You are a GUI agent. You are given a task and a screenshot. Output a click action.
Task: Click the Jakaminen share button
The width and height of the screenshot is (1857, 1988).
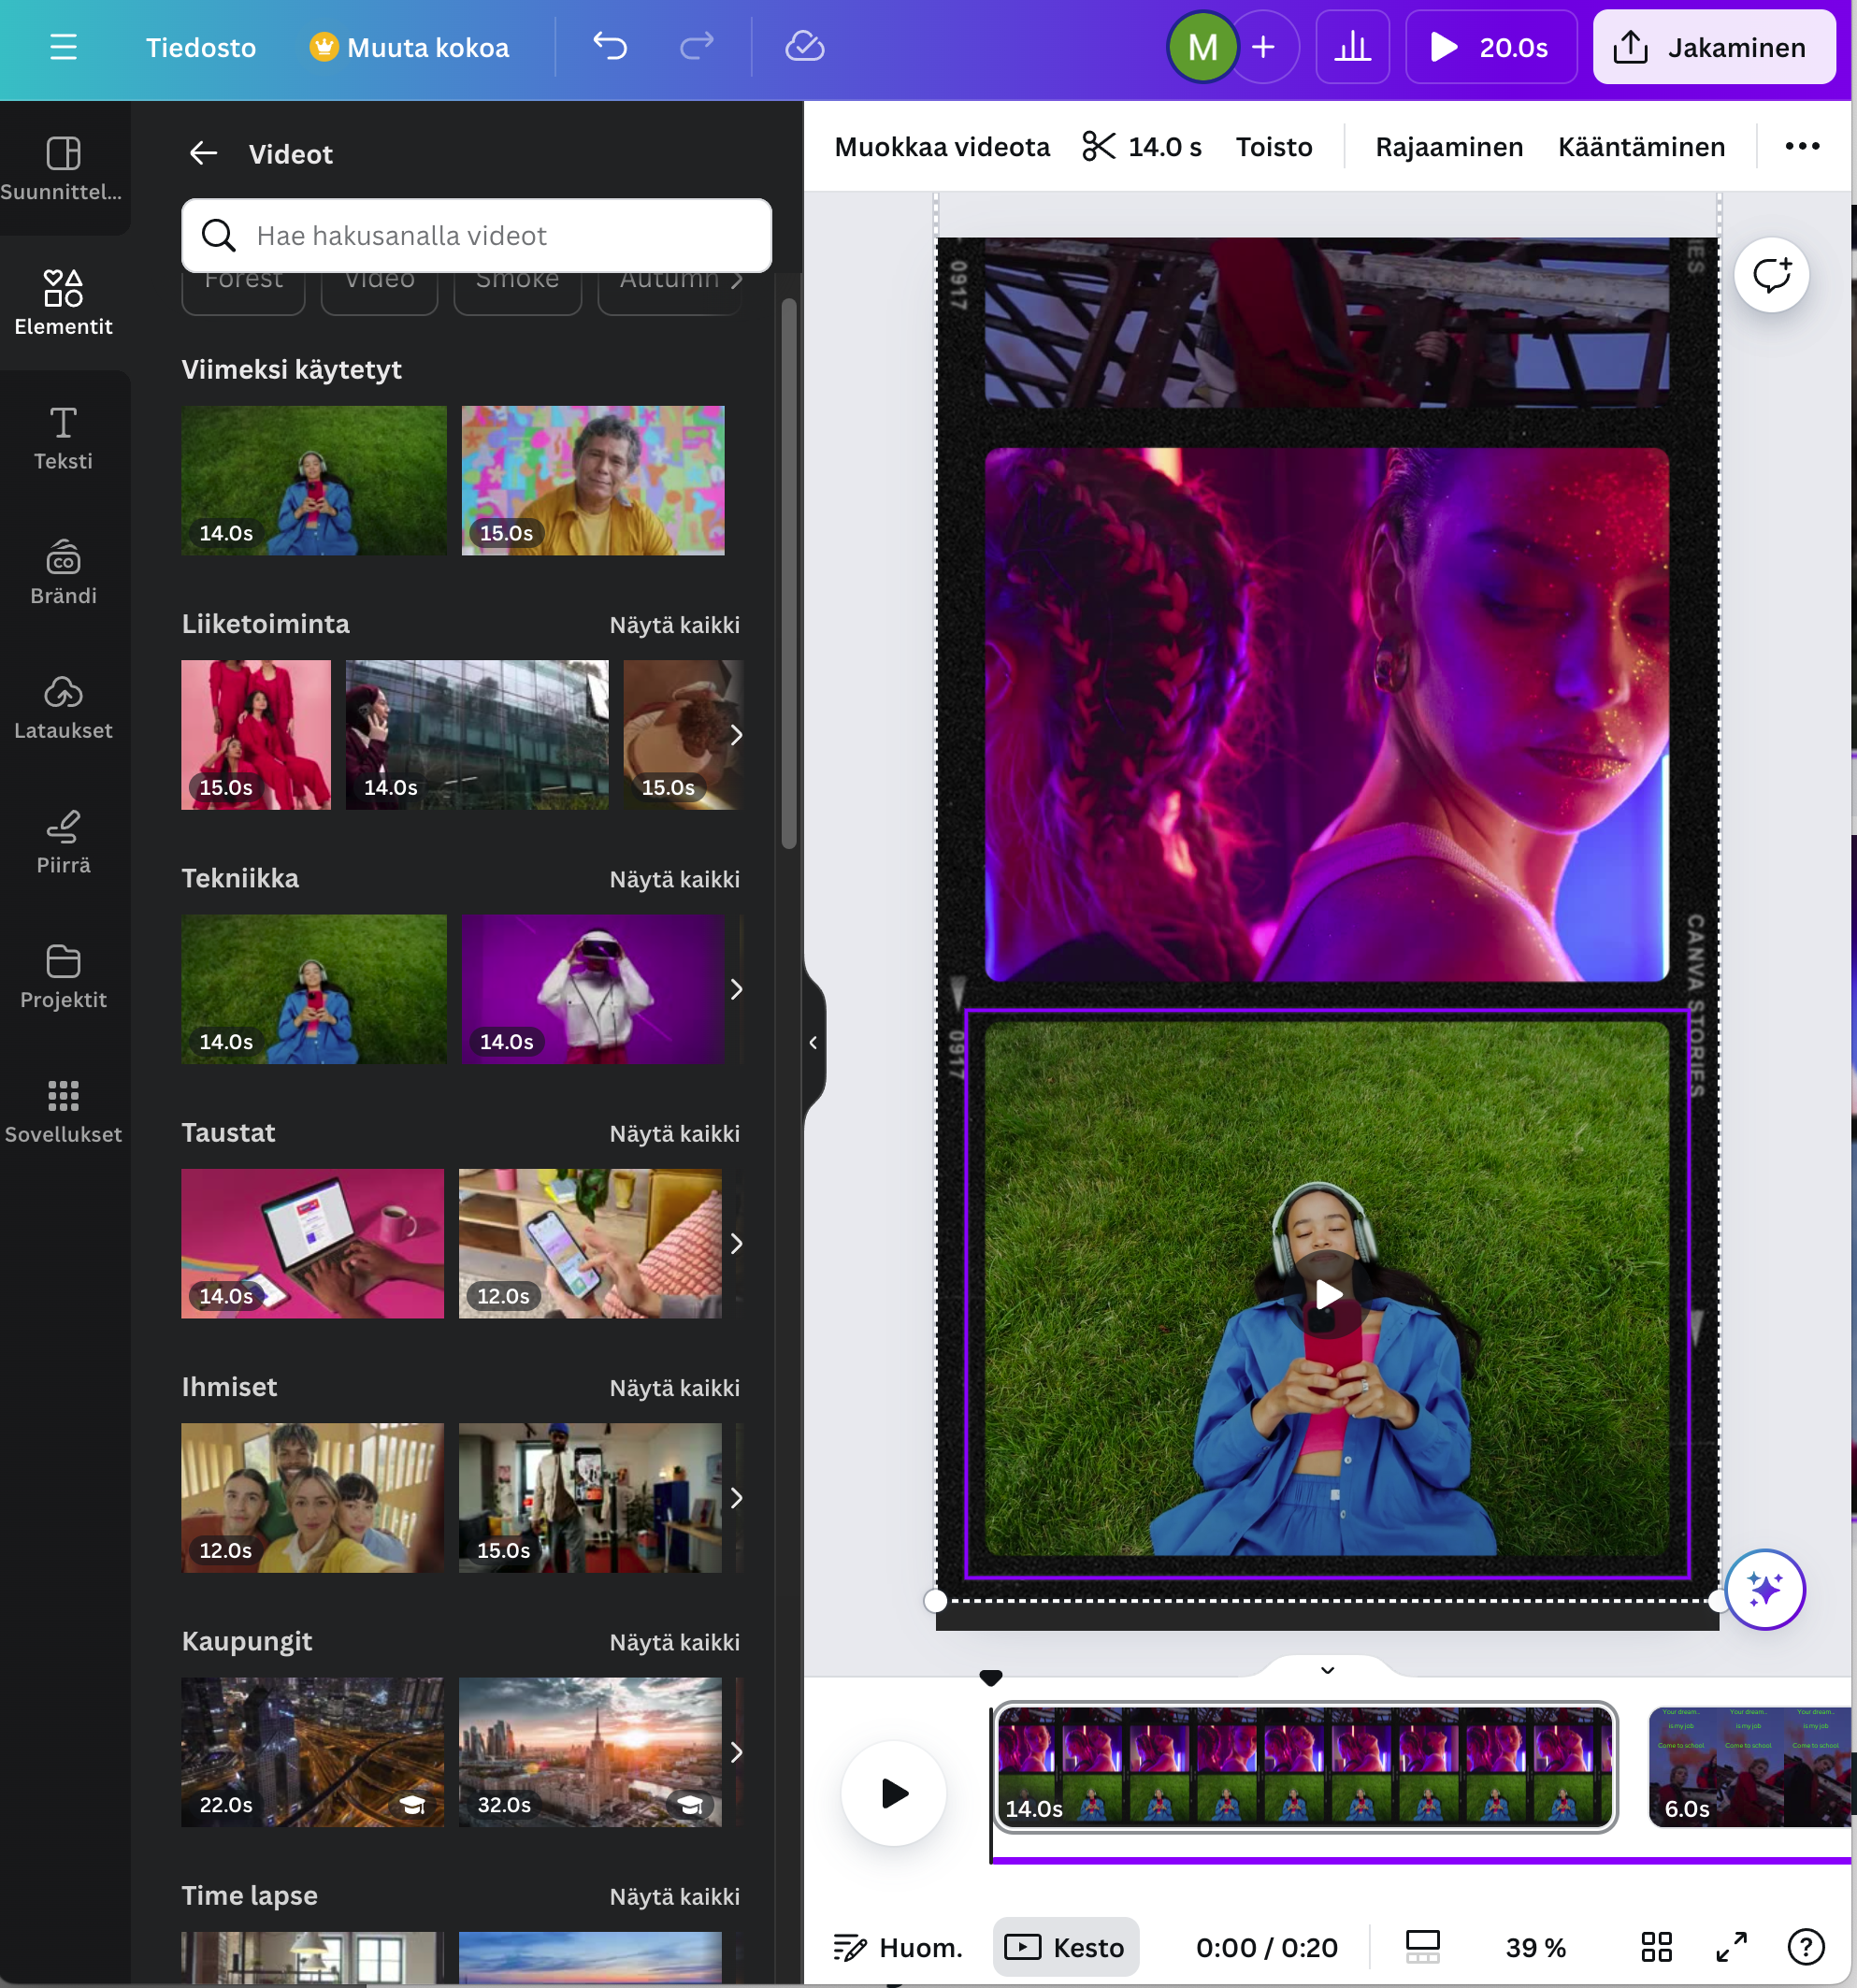tap(1713, 47)
